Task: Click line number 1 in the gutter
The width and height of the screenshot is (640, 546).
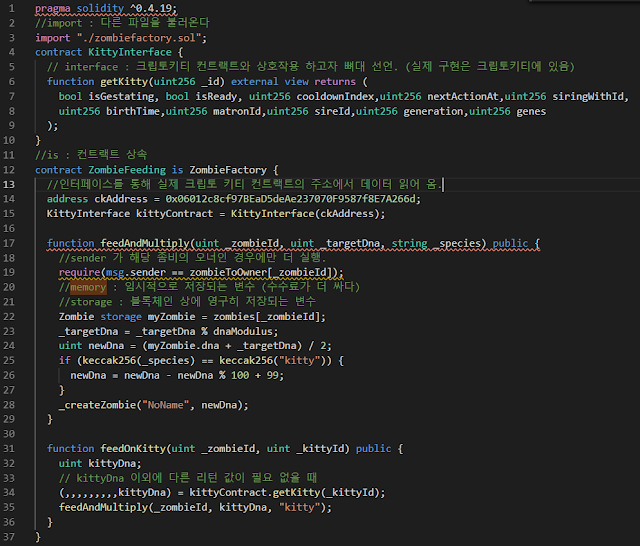Action: 11,8
